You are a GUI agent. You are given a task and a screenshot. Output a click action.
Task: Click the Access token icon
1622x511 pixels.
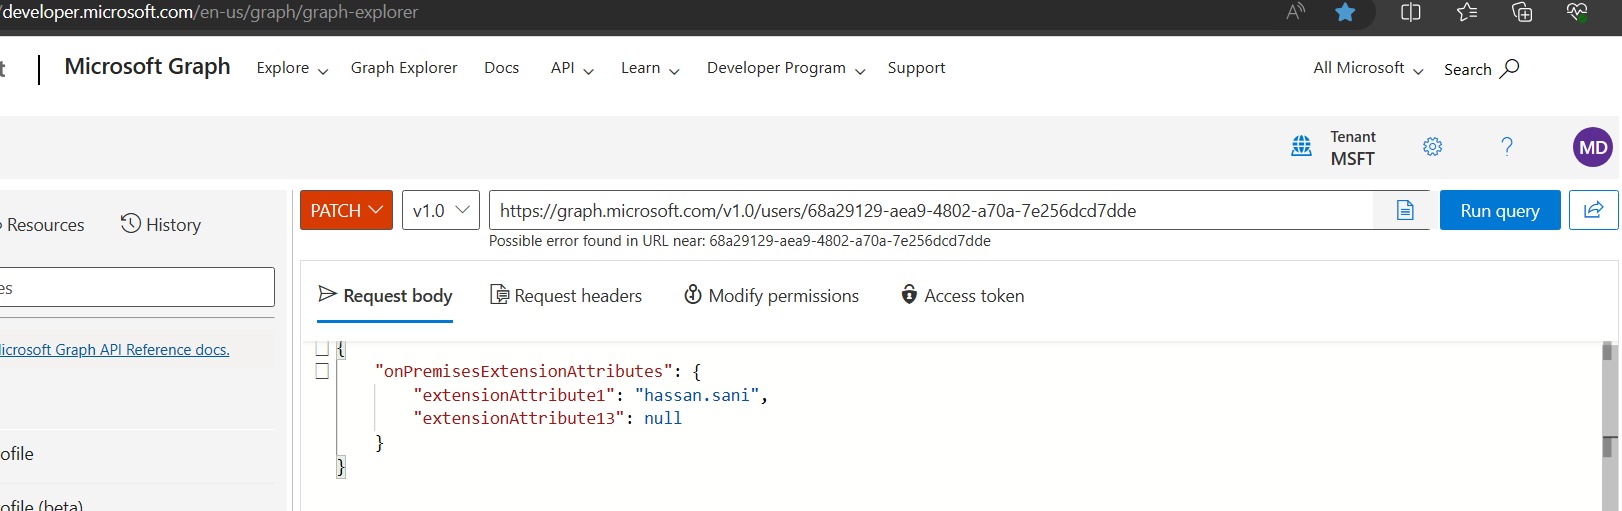pos(909,294)
